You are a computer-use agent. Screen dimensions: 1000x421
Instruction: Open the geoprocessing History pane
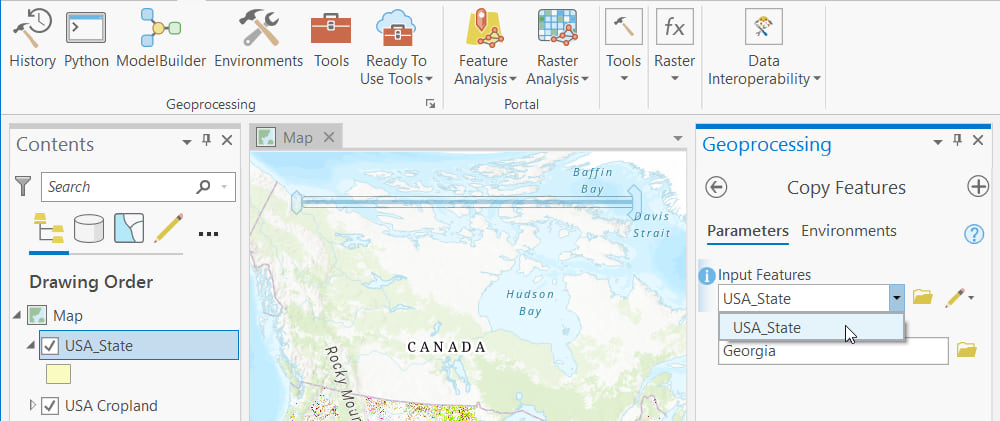point(33,38)
